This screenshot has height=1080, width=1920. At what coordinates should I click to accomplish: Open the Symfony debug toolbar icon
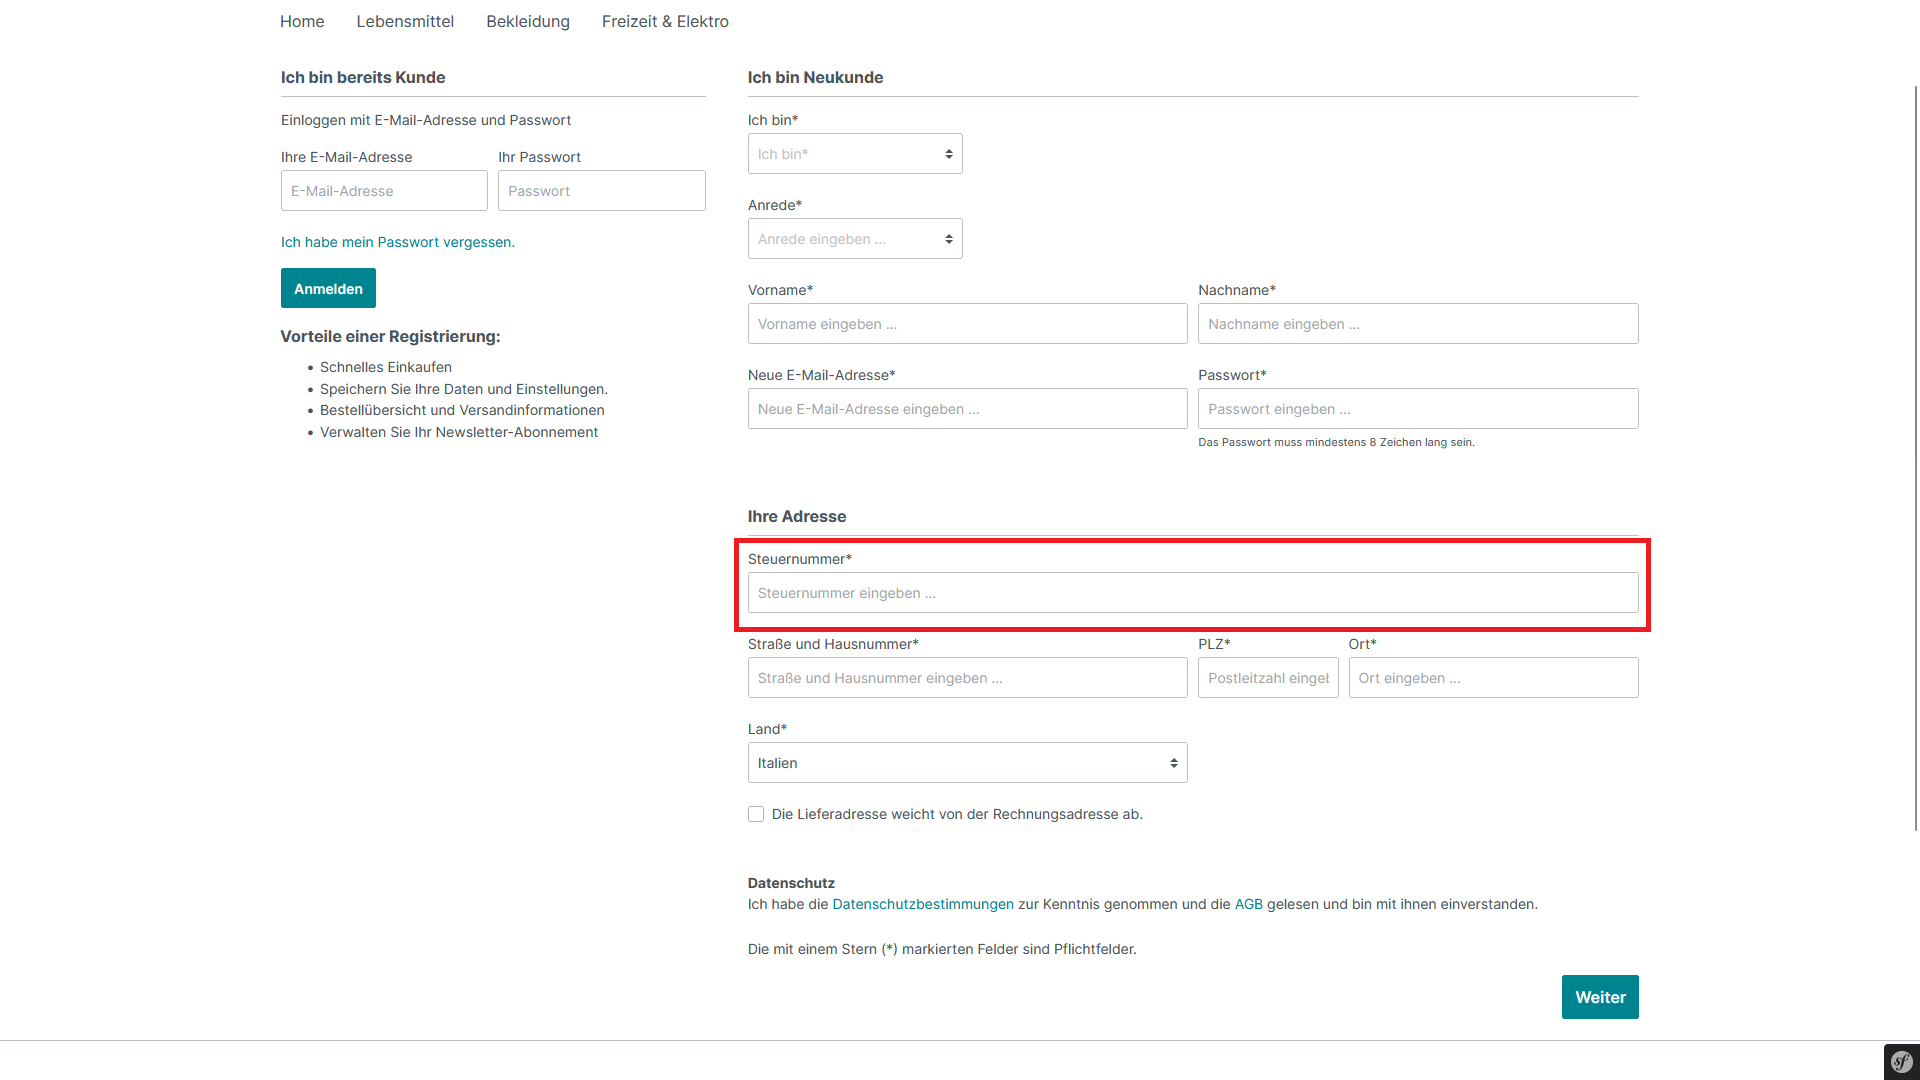(x=1901, y=1062)
